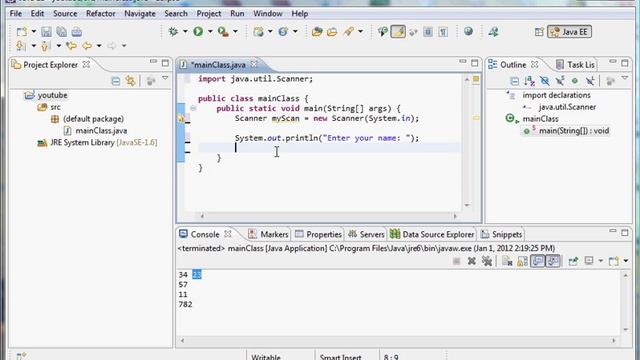The image size is (640, 360).
Task: Click the Save (floppy disk) toolbar icon
Action: 46,31
